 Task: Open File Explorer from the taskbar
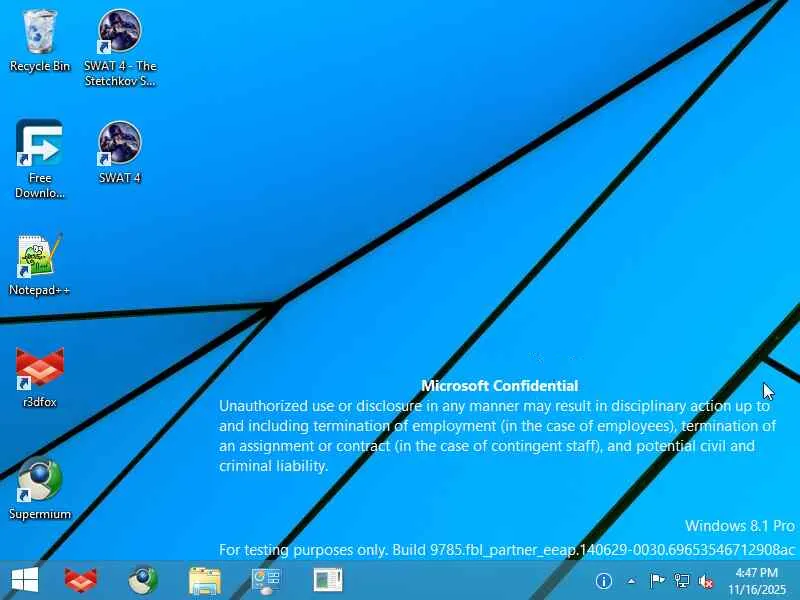click(x=205, y=581)
